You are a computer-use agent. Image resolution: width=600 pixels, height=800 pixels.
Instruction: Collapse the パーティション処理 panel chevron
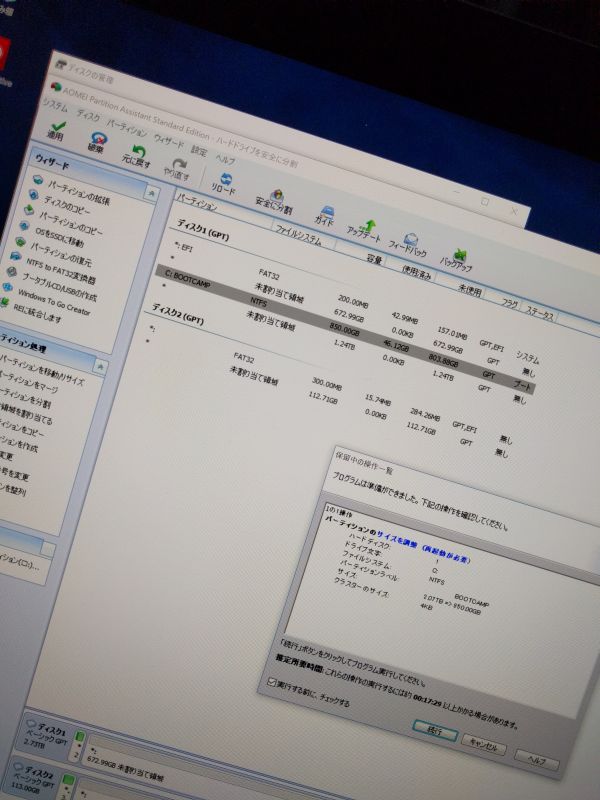pos(101,365)
